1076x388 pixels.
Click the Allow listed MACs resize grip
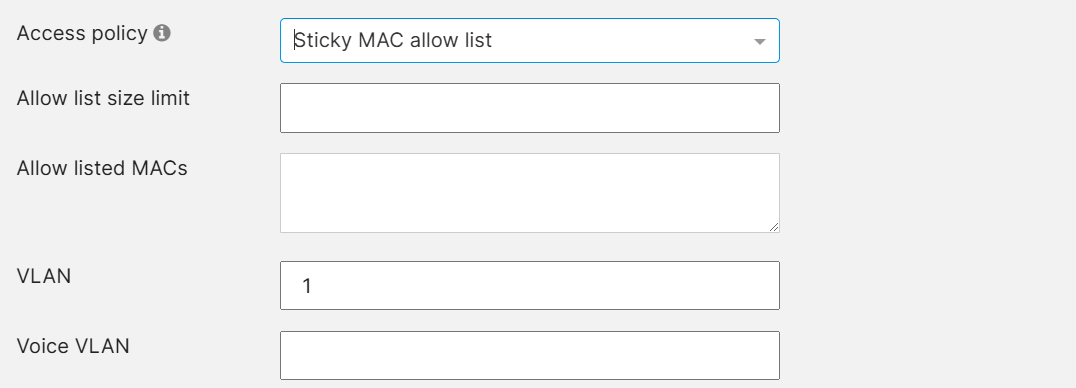pyautogui.click(x=774, y=227)
